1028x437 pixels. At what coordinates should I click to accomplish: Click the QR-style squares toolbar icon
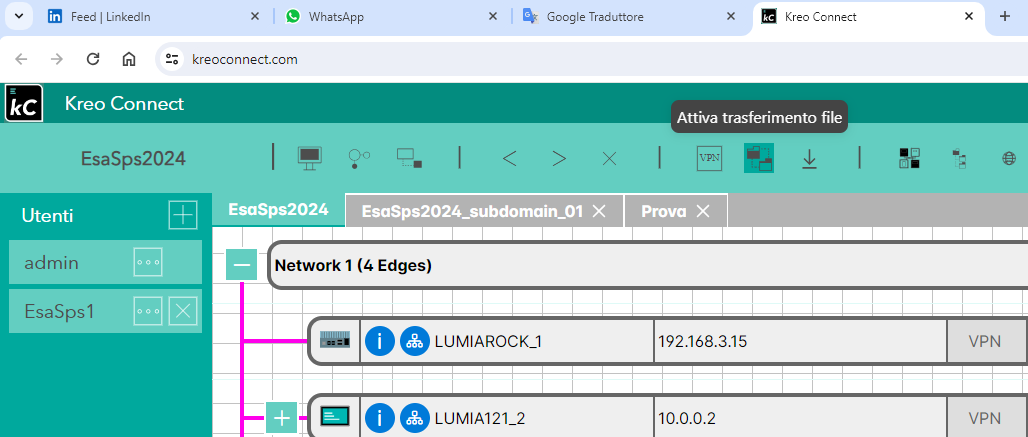click(909, 158)
